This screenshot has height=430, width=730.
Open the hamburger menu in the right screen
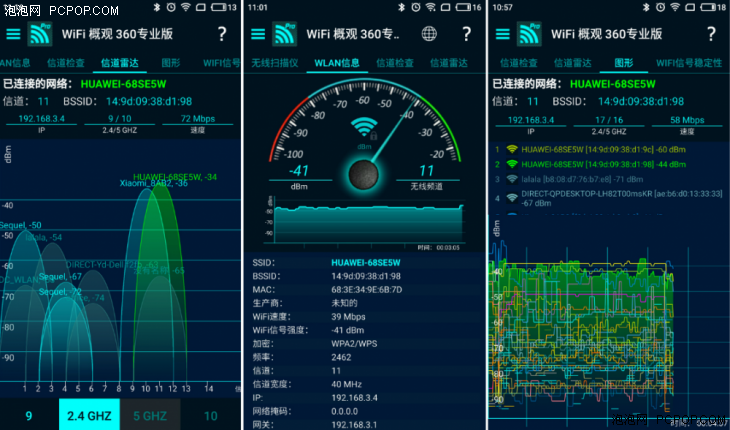pyautogui.click(x=502, y=34)
